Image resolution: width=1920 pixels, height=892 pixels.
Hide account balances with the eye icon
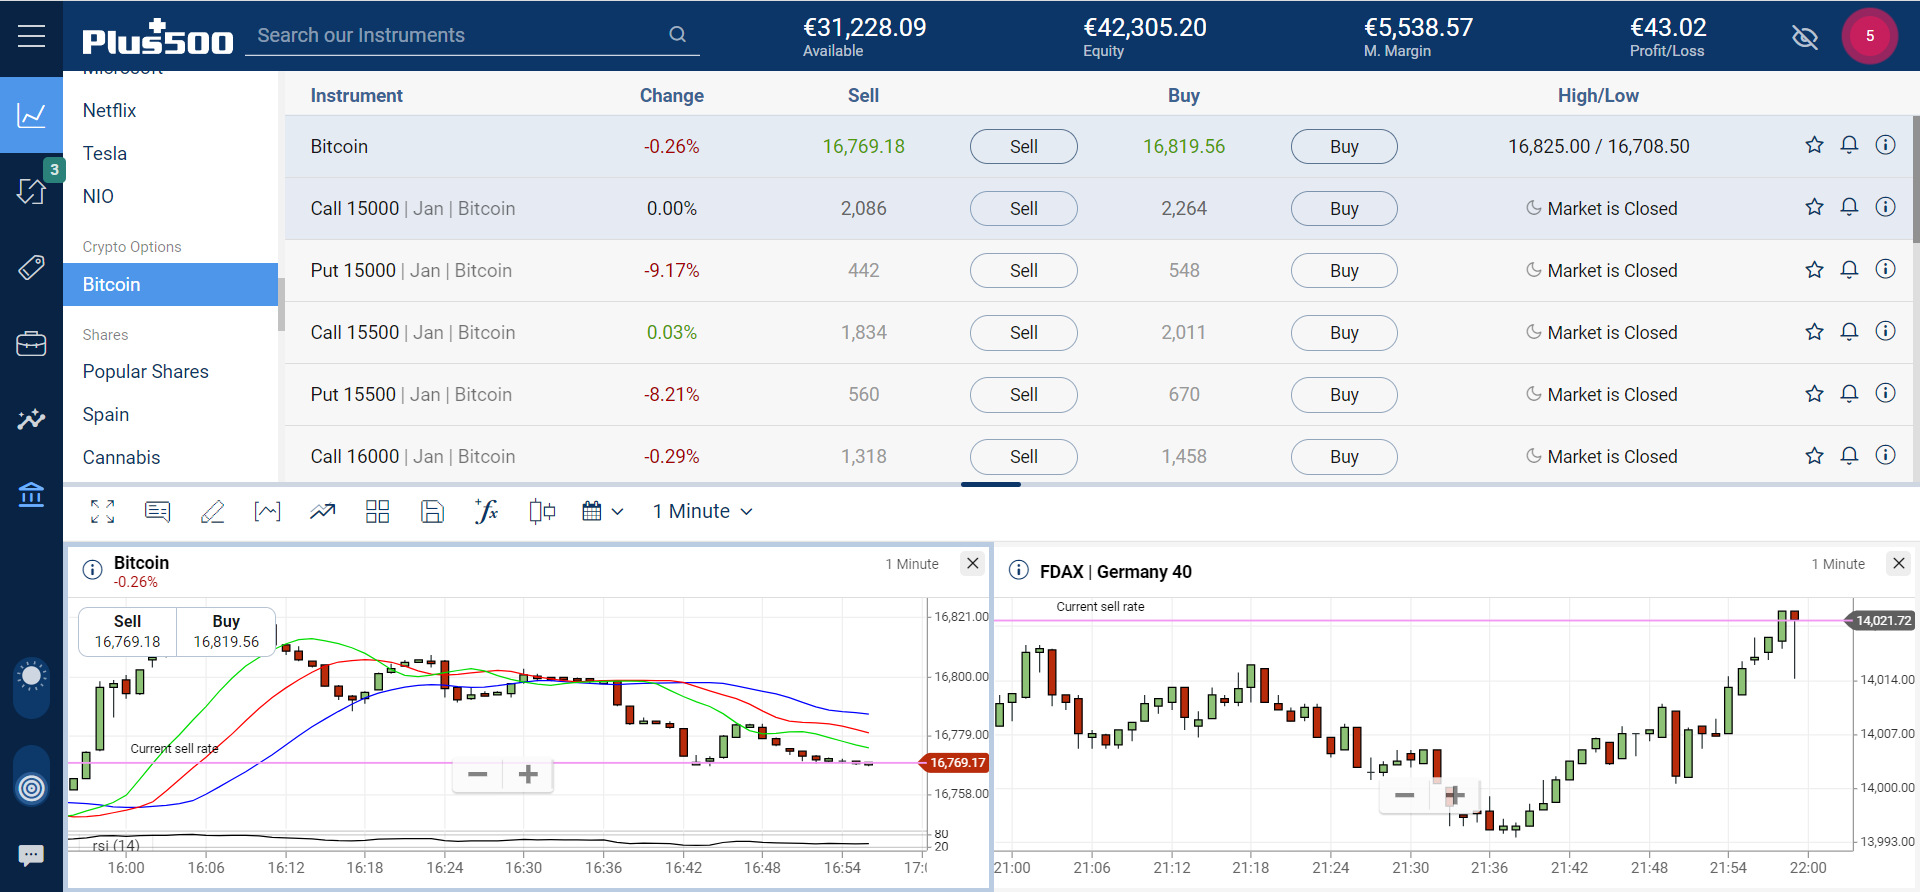coord(1805,37)
